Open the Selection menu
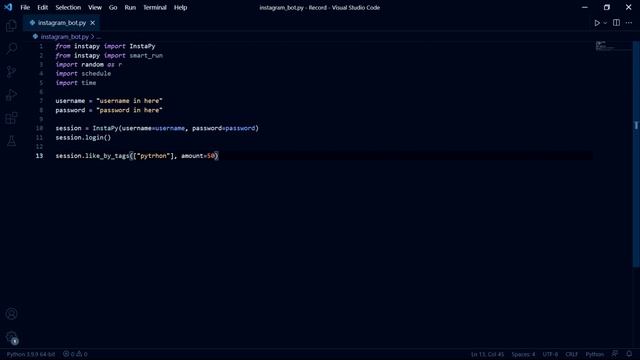The width and height of the screenshot is (640, 360). point(68,7)
